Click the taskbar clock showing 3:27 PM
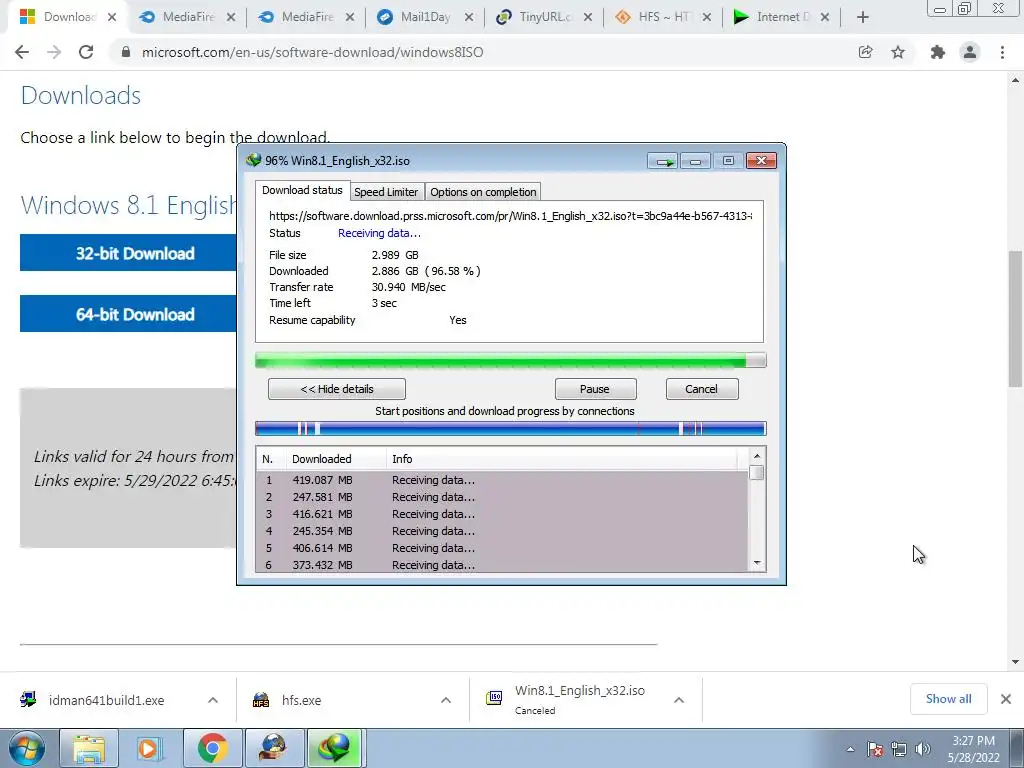 [x=973, y=749]
